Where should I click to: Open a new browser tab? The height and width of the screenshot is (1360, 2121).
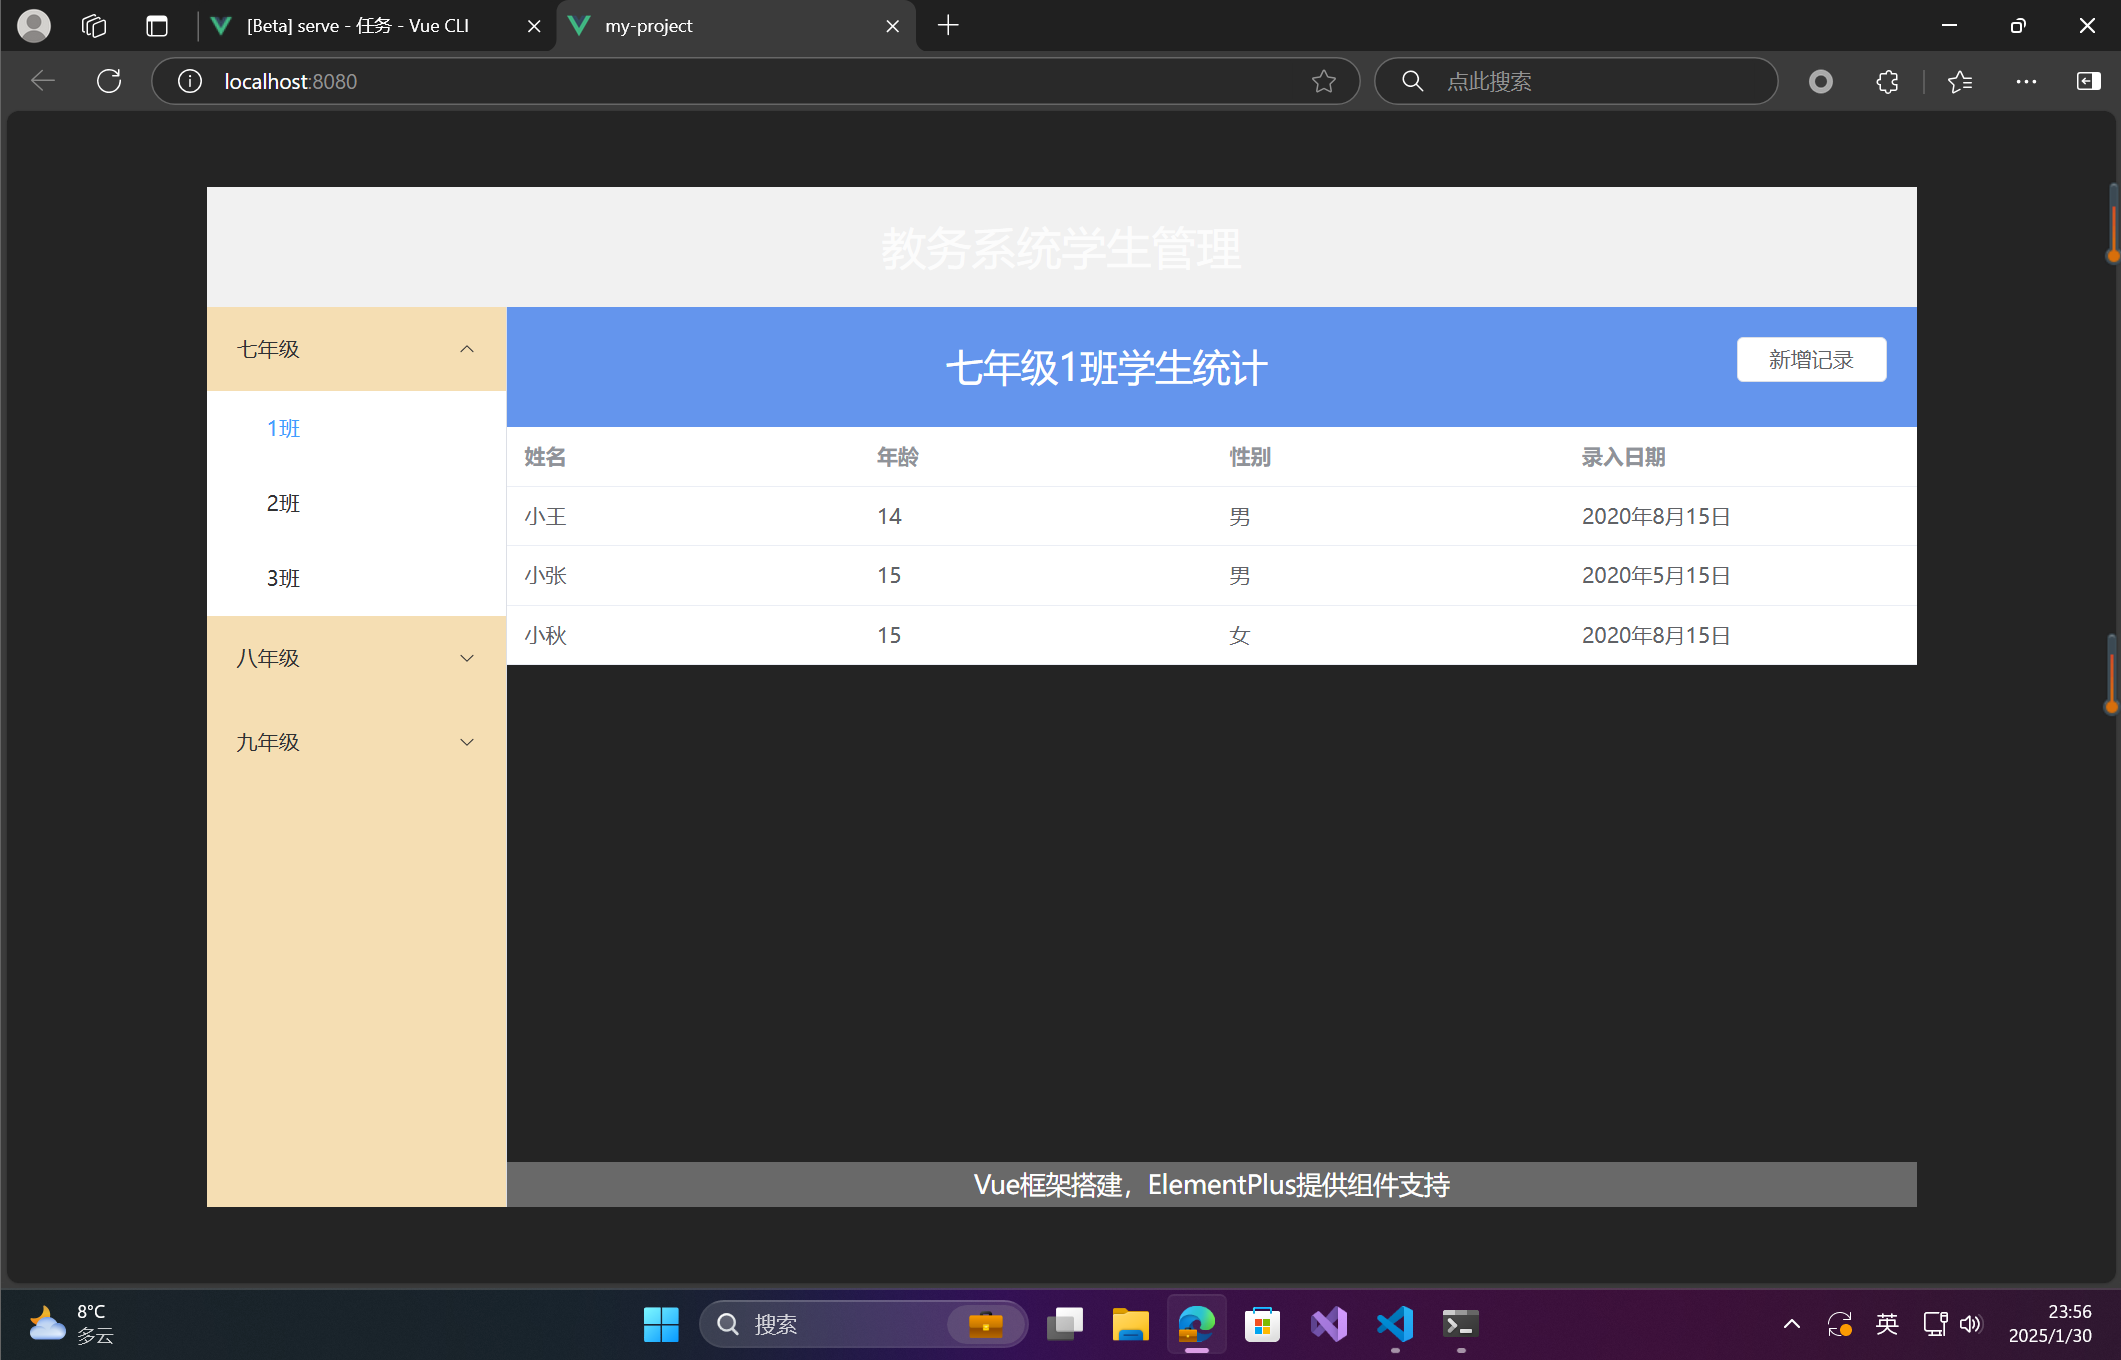(x=948, y=26)
